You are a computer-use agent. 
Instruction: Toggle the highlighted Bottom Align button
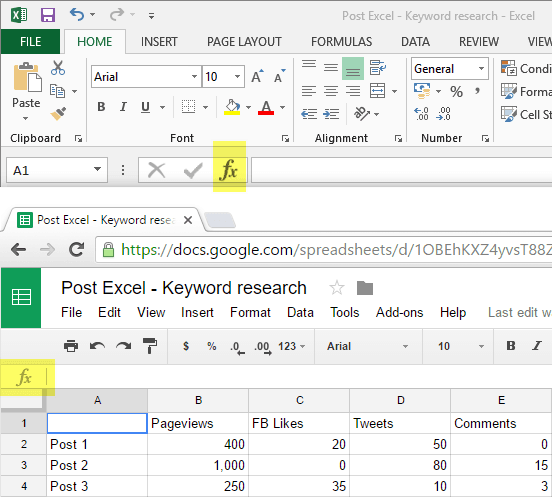coord(353,69)
